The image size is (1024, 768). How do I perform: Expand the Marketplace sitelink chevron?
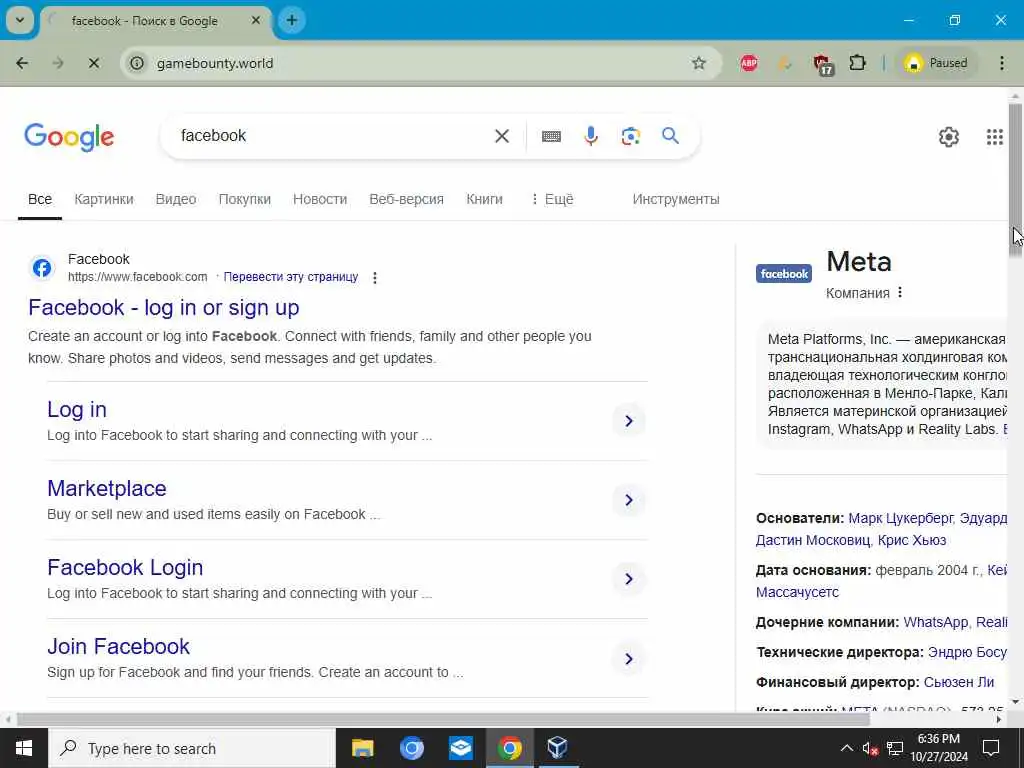[x=629, y=500]
